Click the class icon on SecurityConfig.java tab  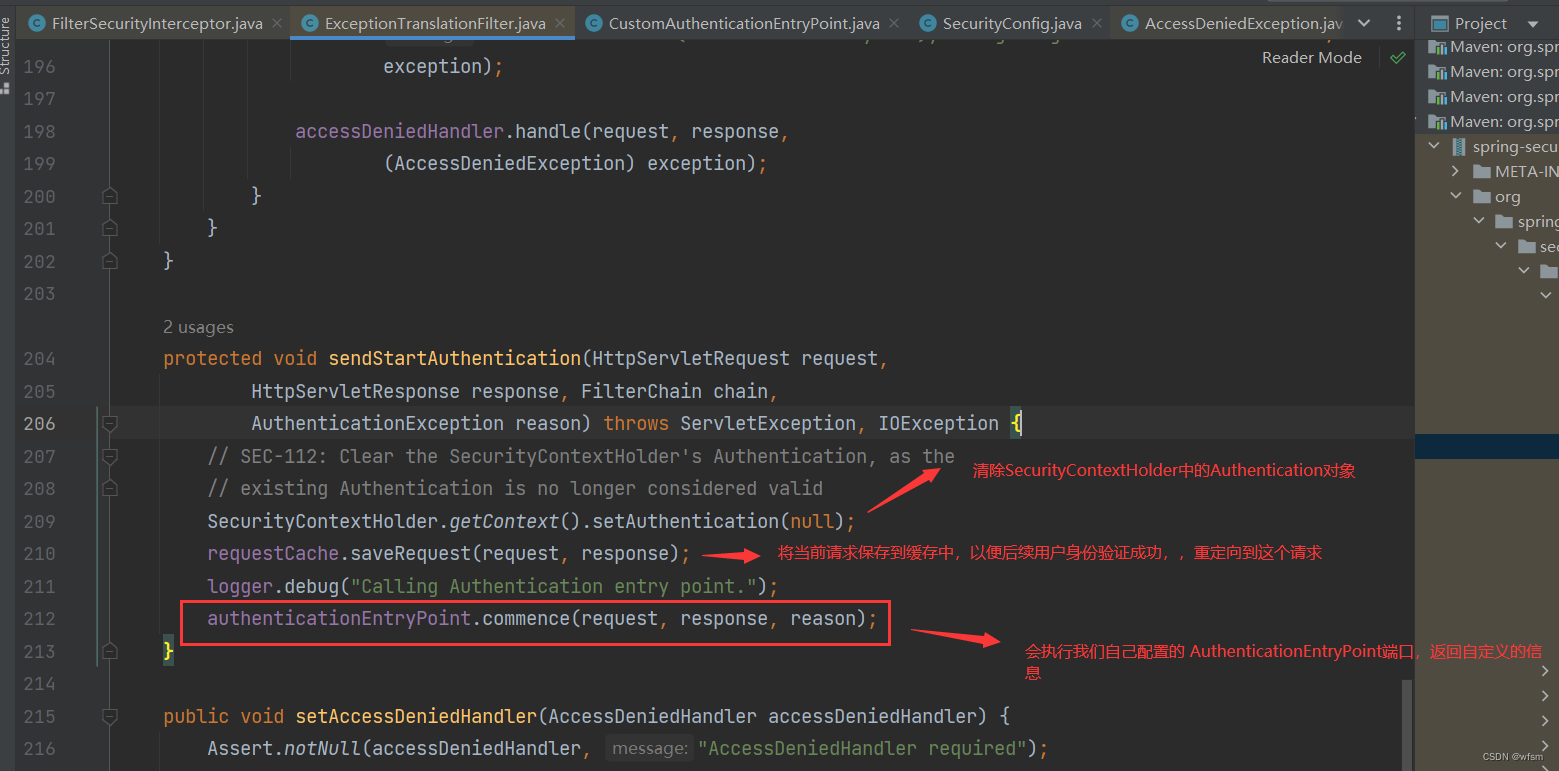(x=929, y=22)
